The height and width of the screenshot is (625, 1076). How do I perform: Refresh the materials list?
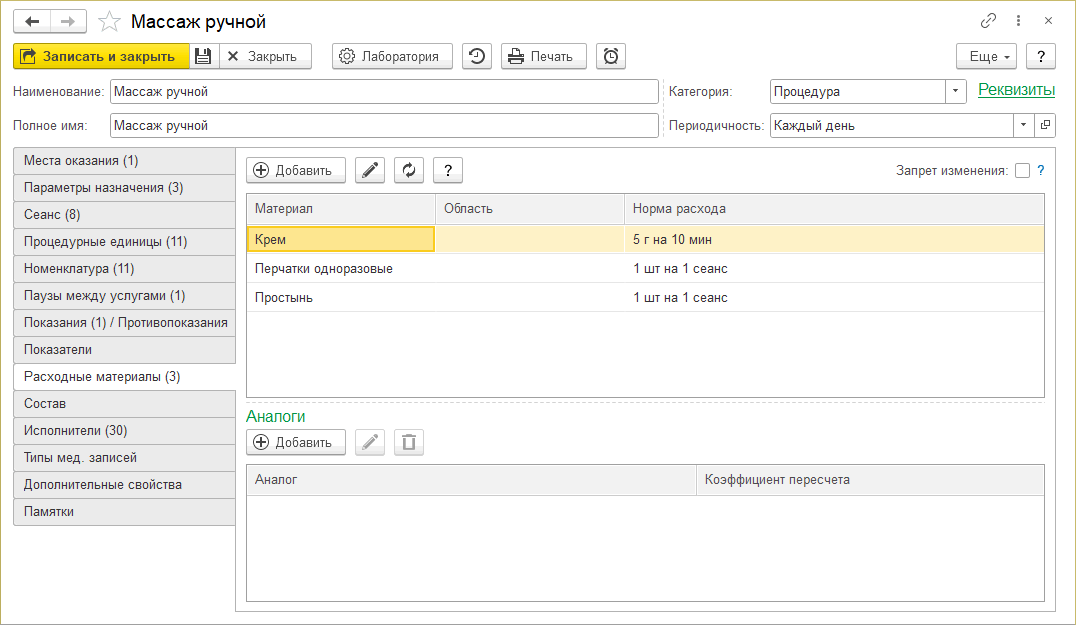pos(409,170)
